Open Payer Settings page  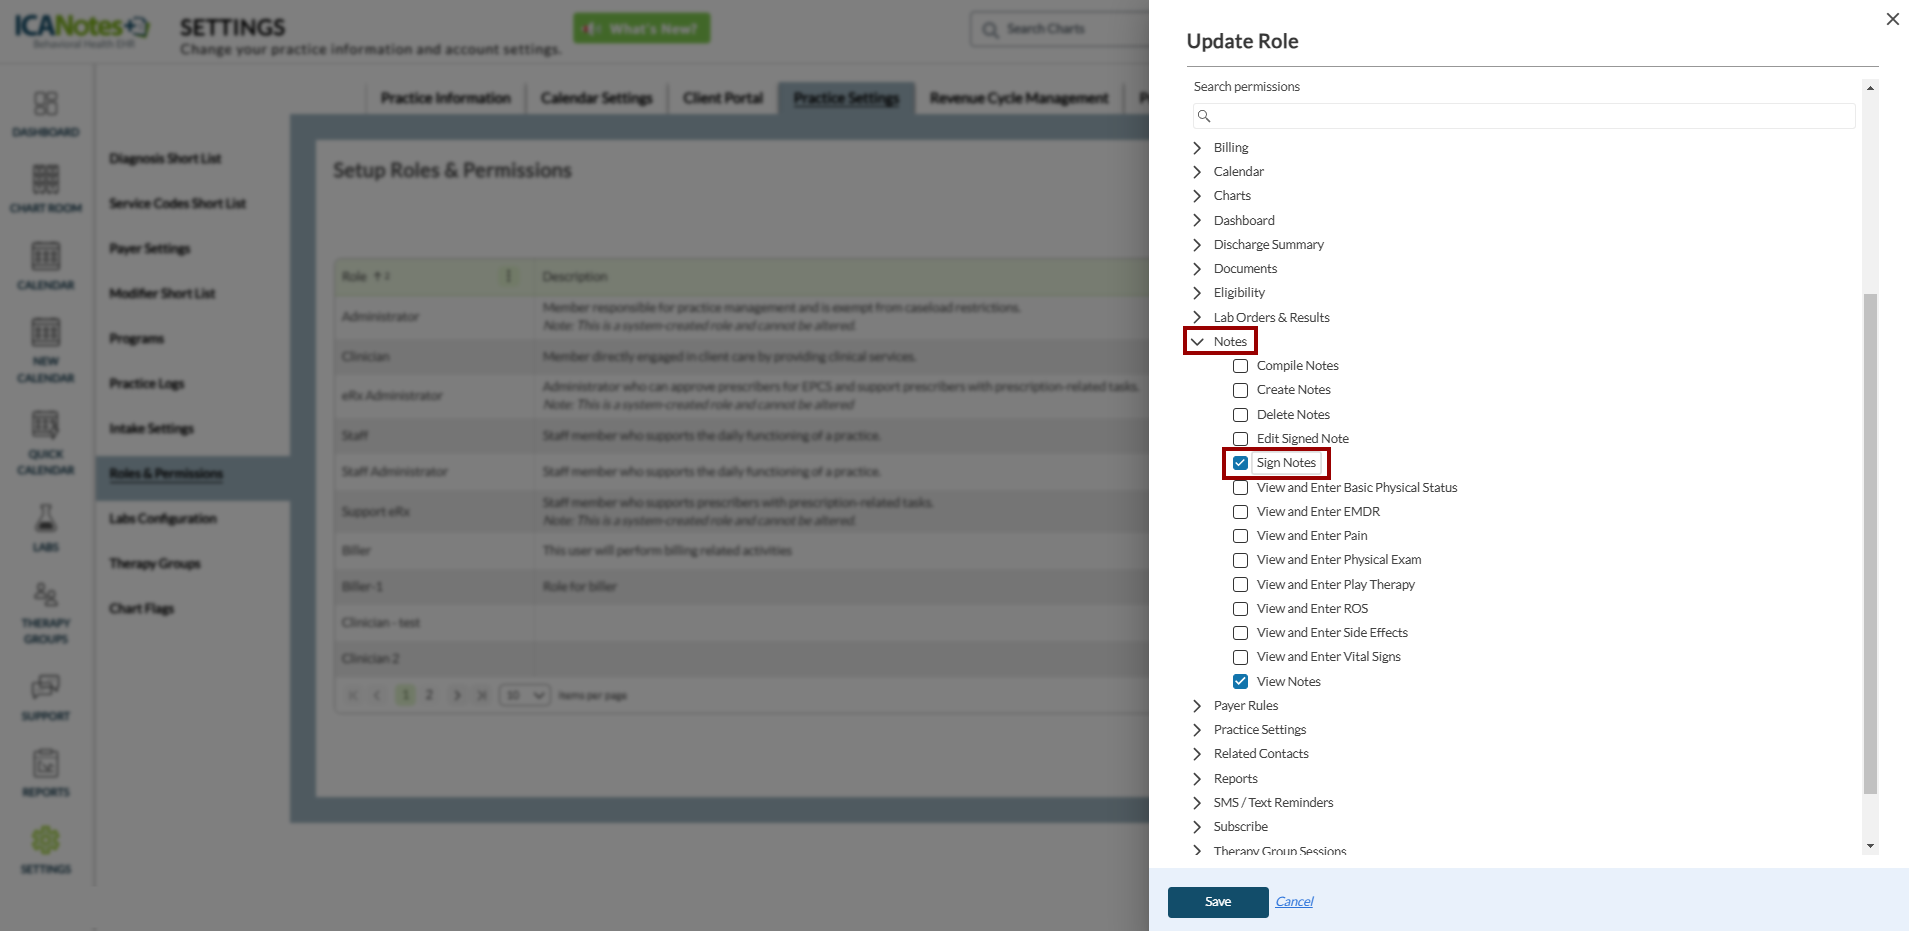pos(150,249)
